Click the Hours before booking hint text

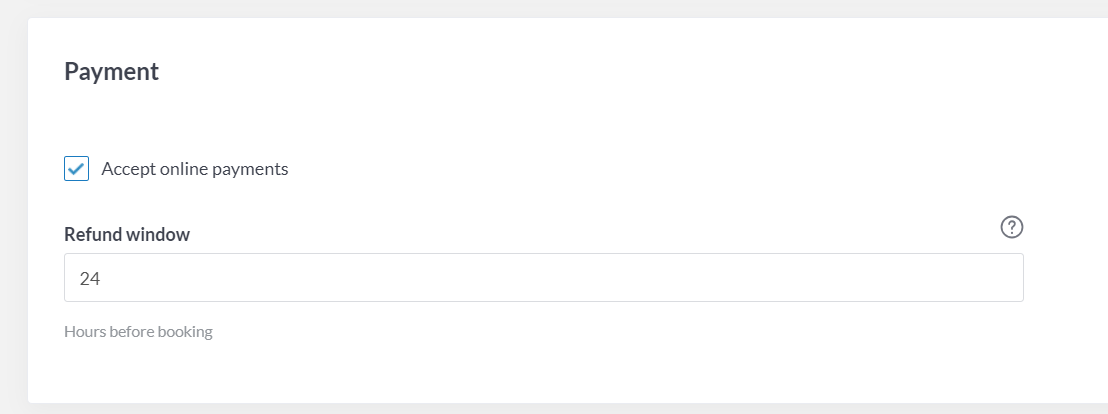point(138,331)
